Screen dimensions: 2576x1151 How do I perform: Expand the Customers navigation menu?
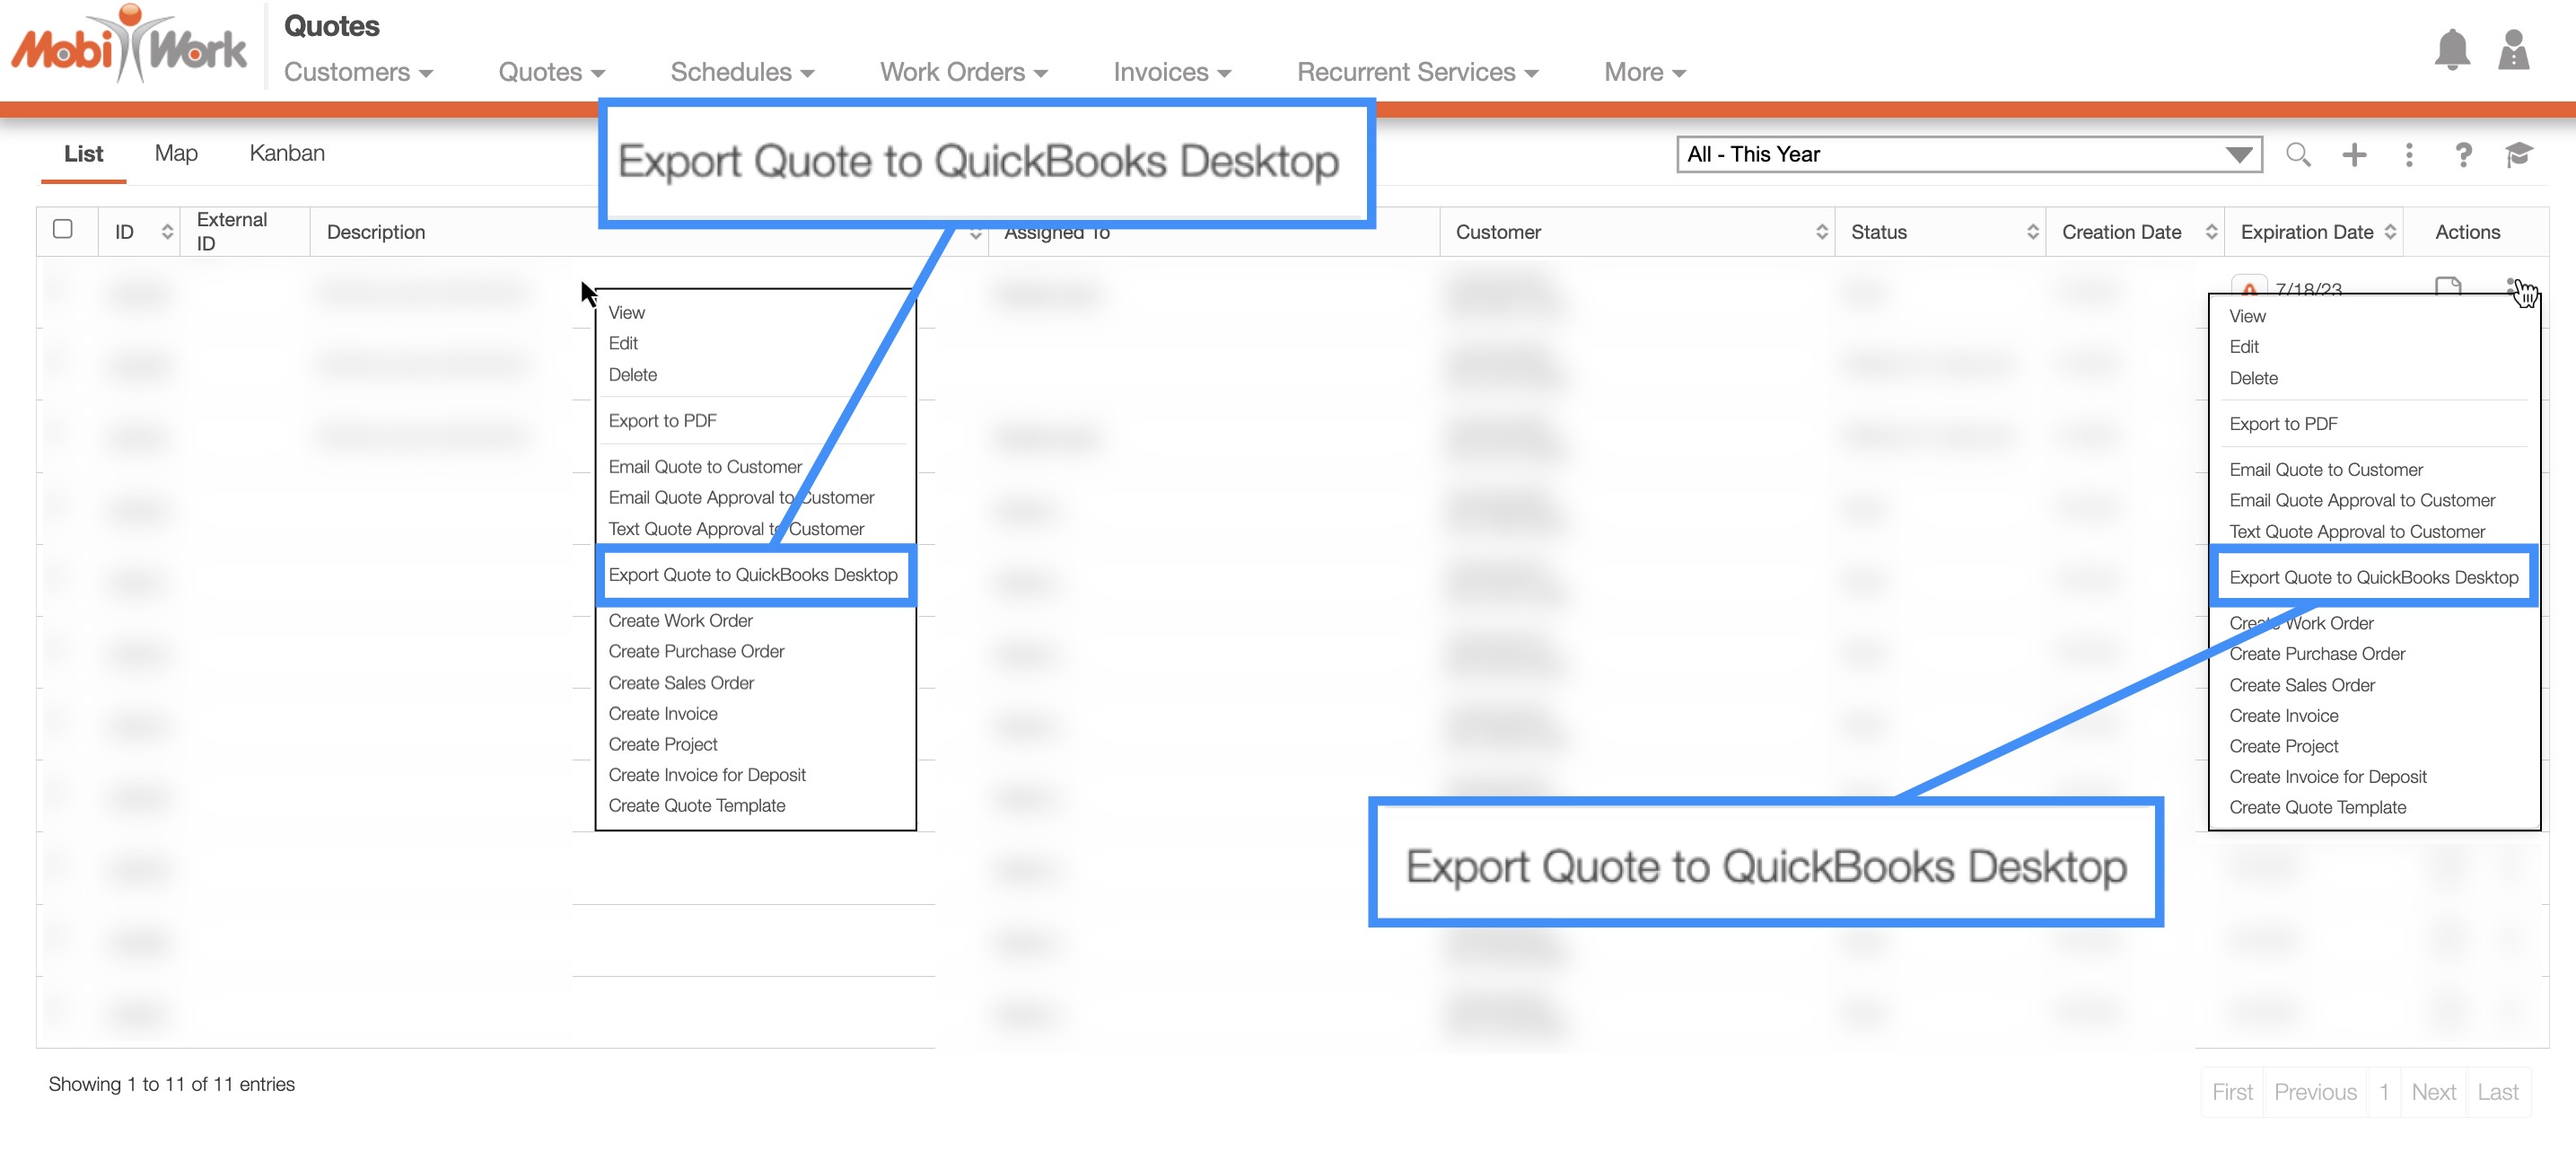click(x=358, y=72)
